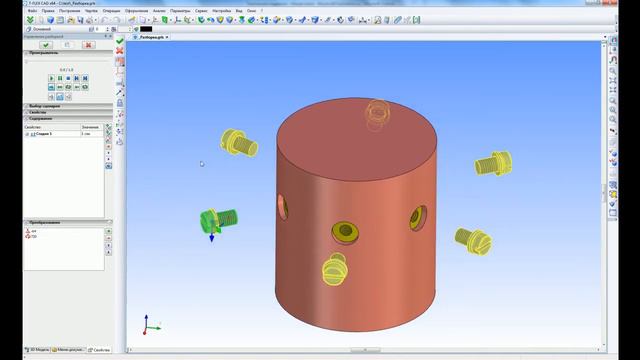
Task: Toggle the loop playback button in player
Action: point(68,87)
